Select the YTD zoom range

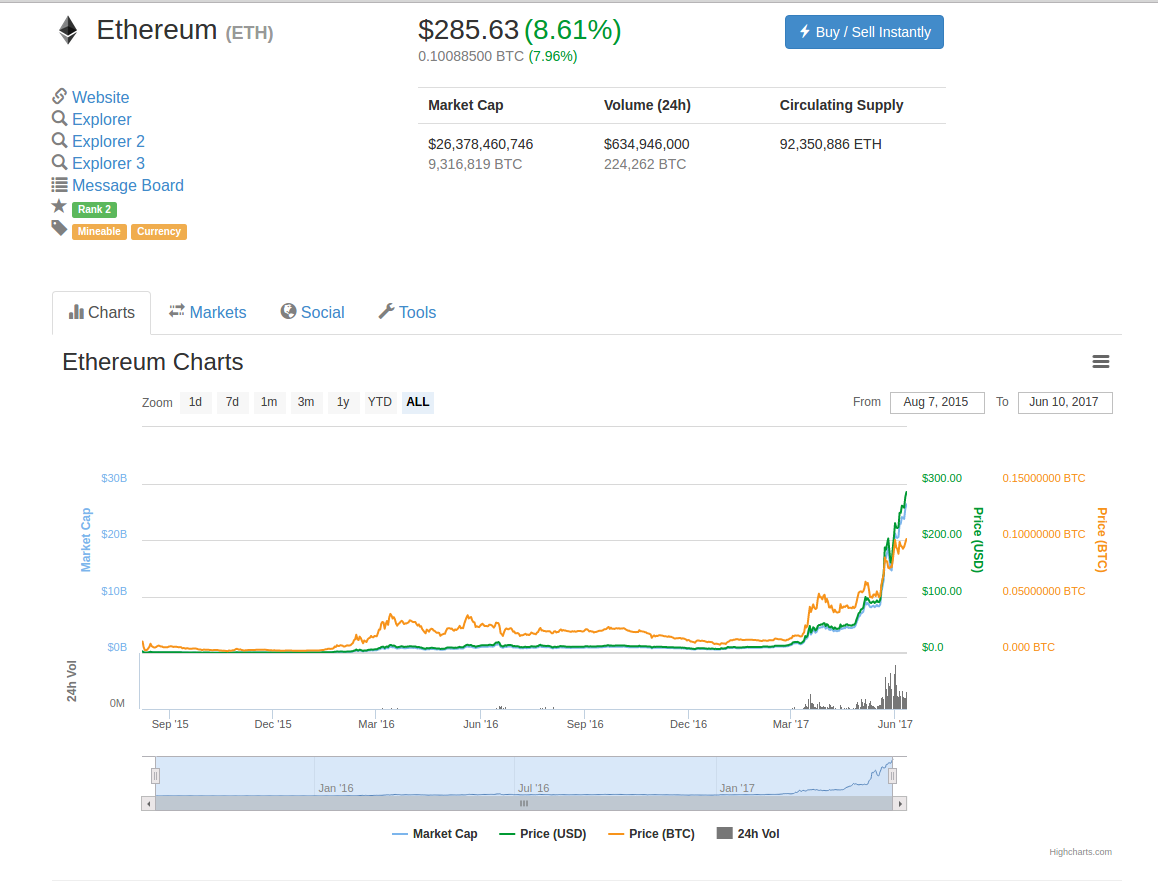tap(379, 402)
